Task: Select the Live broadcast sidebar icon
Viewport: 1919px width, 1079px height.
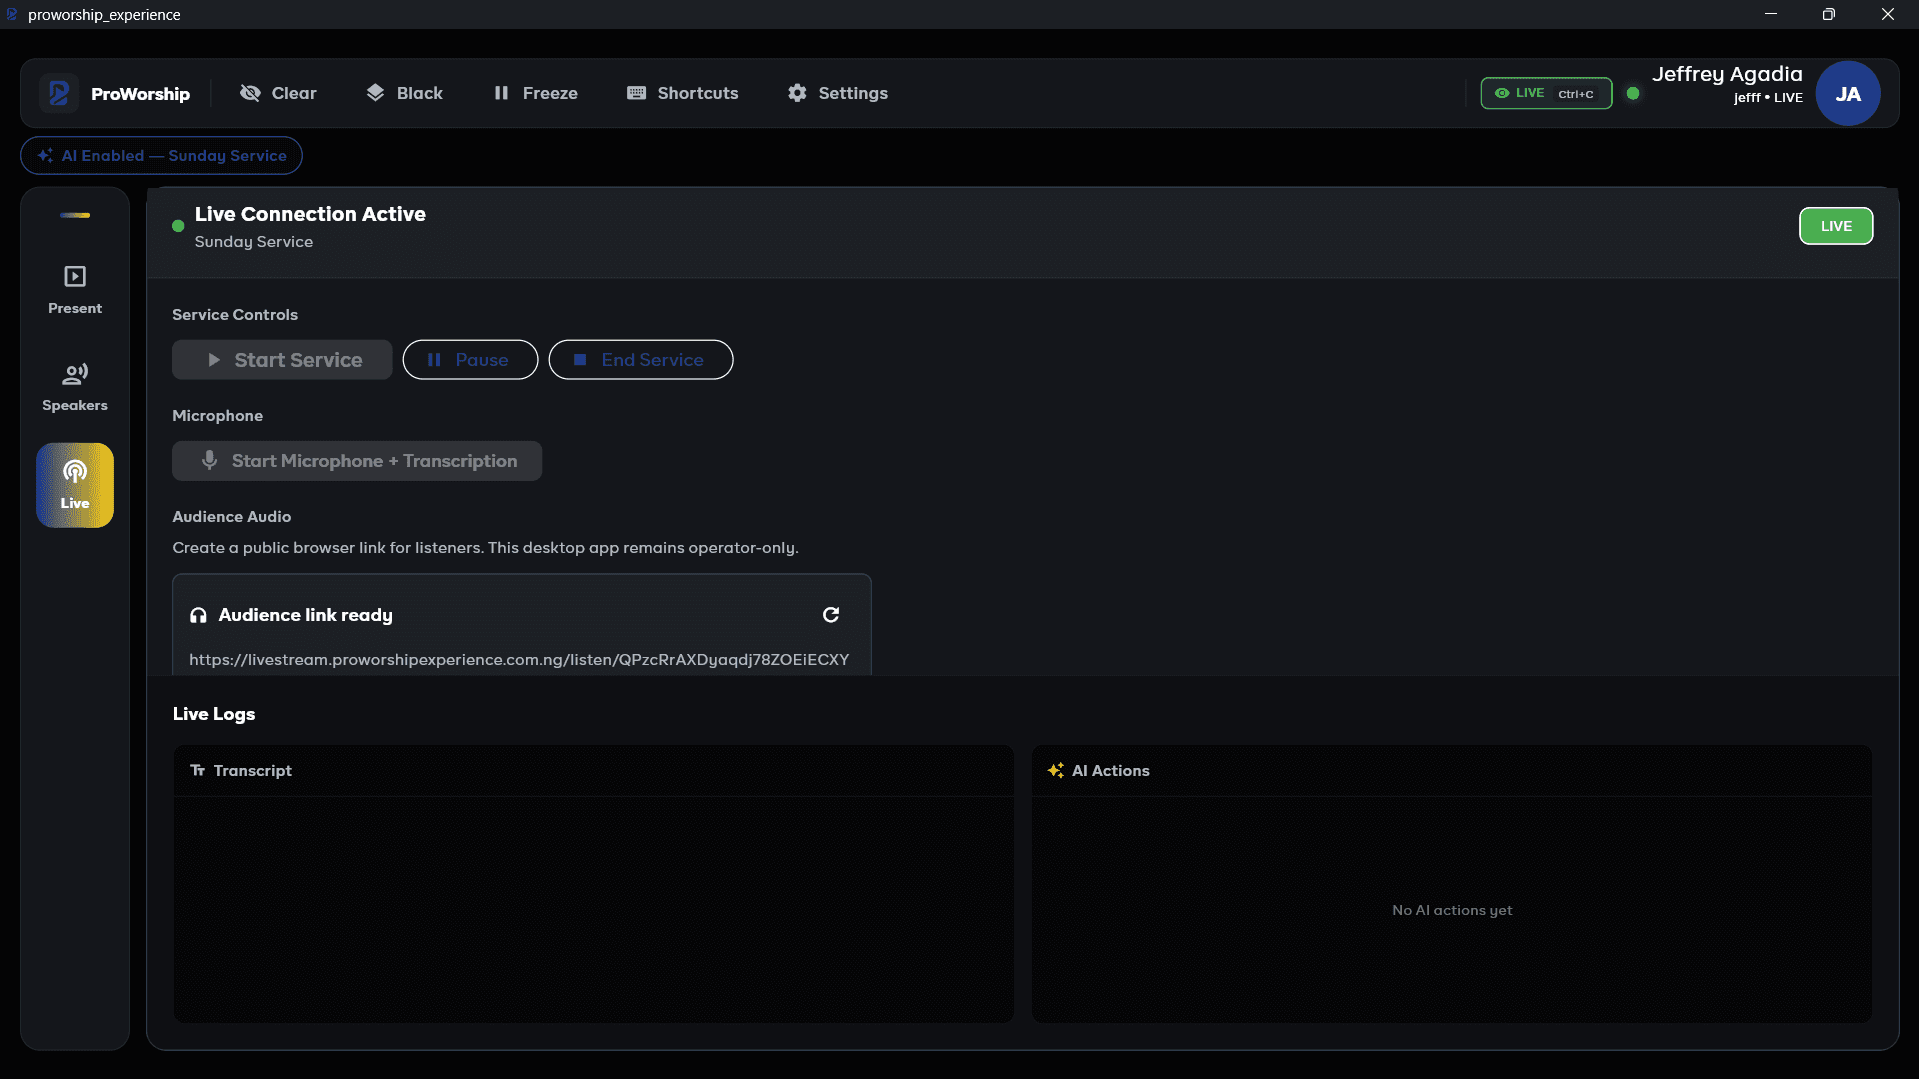Action: [75, 485]
